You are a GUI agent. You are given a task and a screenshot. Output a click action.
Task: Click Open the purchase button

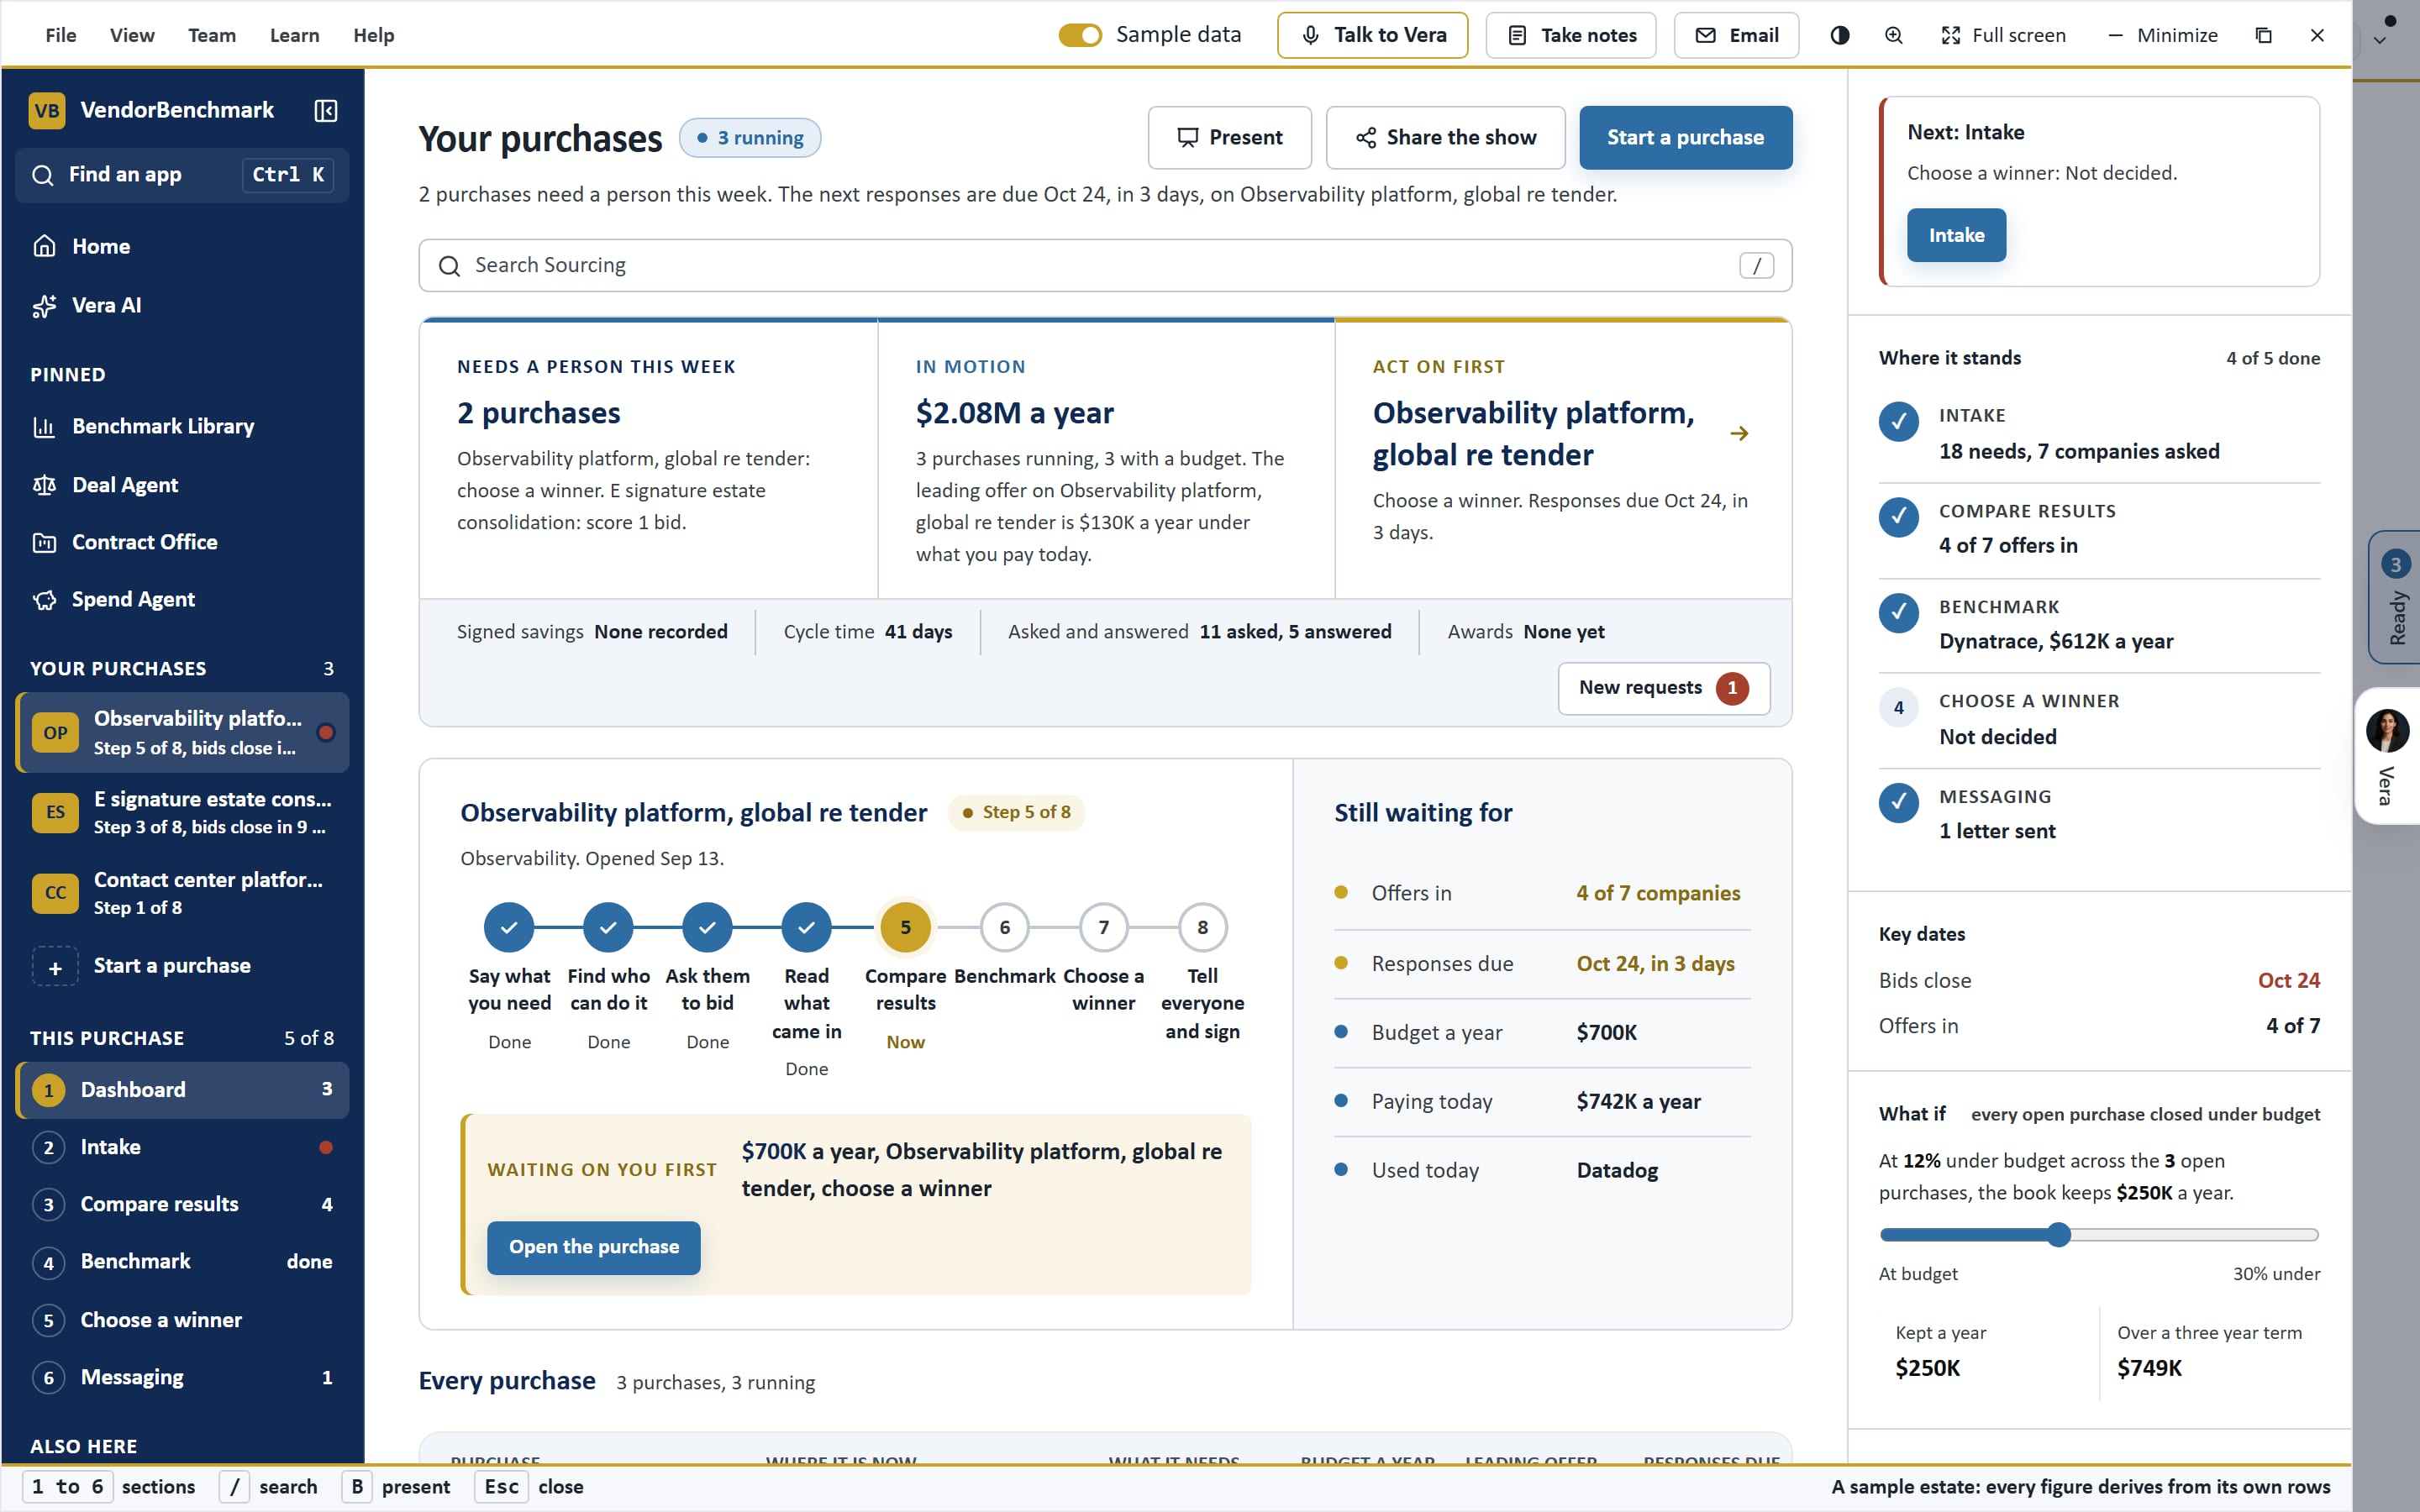click(593, 1247)
